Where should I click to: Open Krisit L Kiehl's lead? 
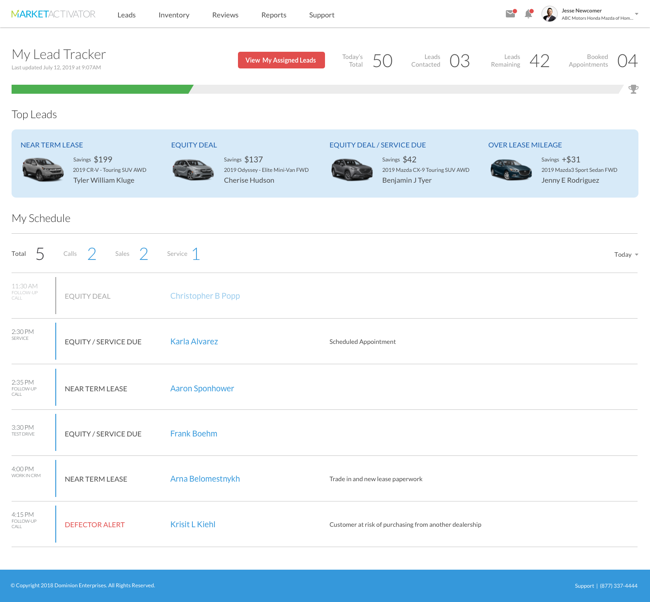(x=193, y=524)
